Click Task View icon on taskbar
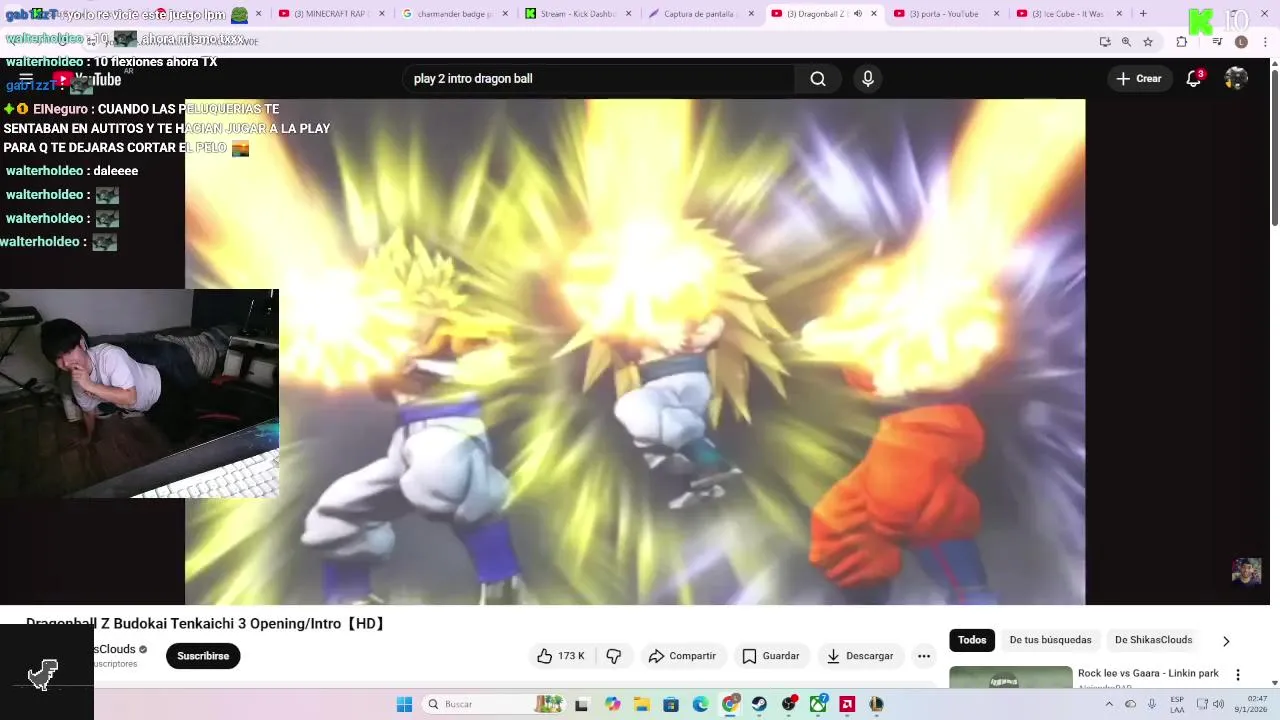Viewport: 1280px width, 720px height. (582, 704)
